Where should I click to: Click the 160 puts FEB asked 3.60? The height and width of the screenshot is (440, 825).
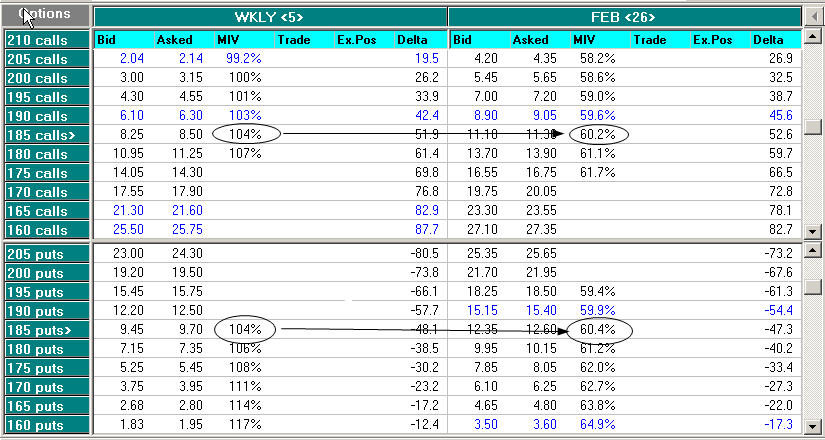pyautogui.click(x=542, y=425)
